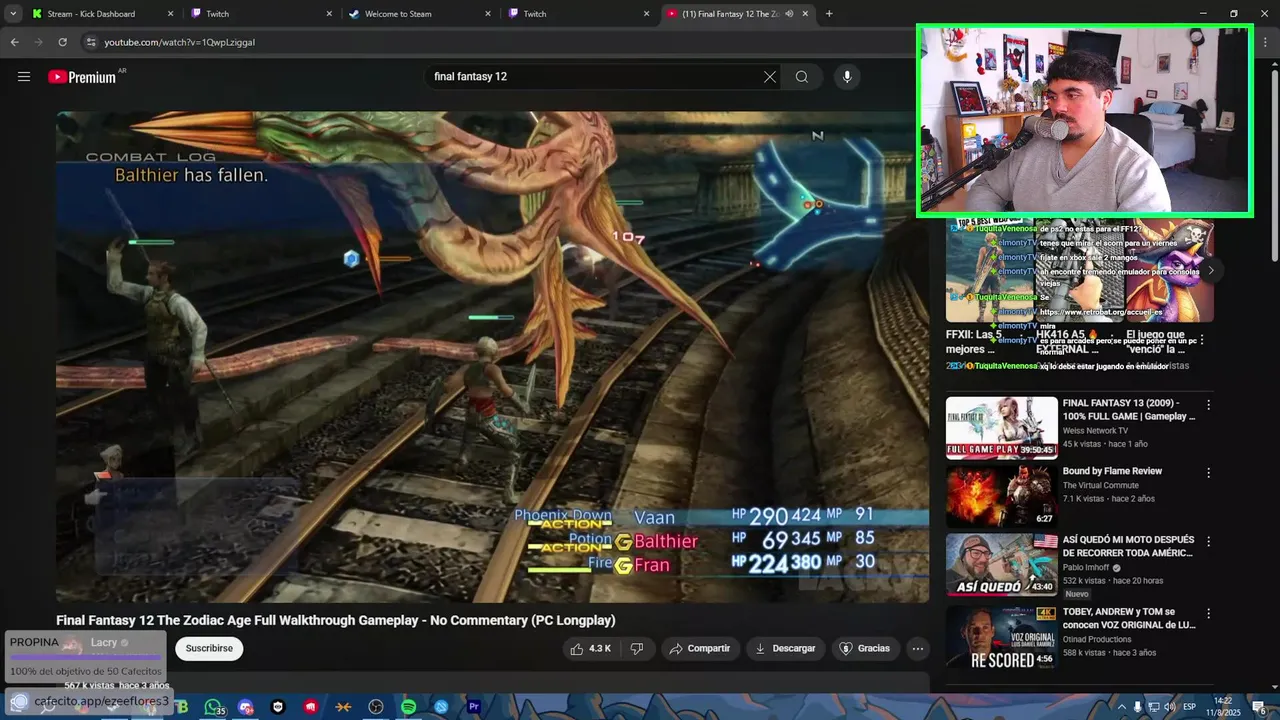
Task: Open the video's more actions ellipsis
Action: pos(917,649)
